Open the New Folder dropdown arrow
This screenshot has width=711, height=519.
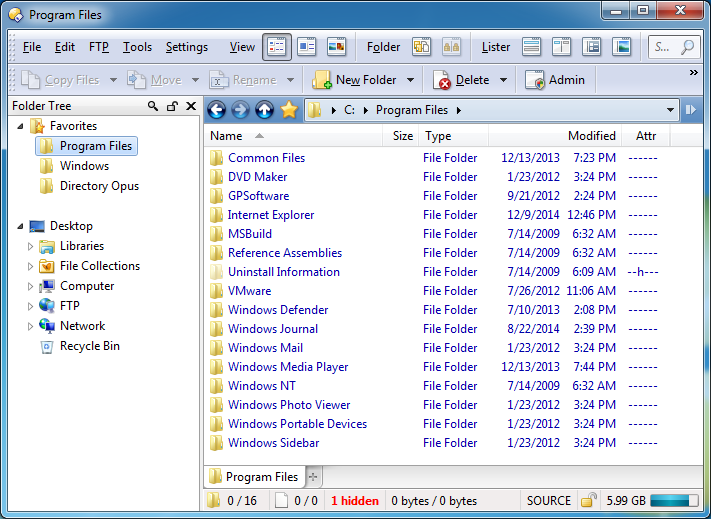pyautogui.click(x=410, y=80)
